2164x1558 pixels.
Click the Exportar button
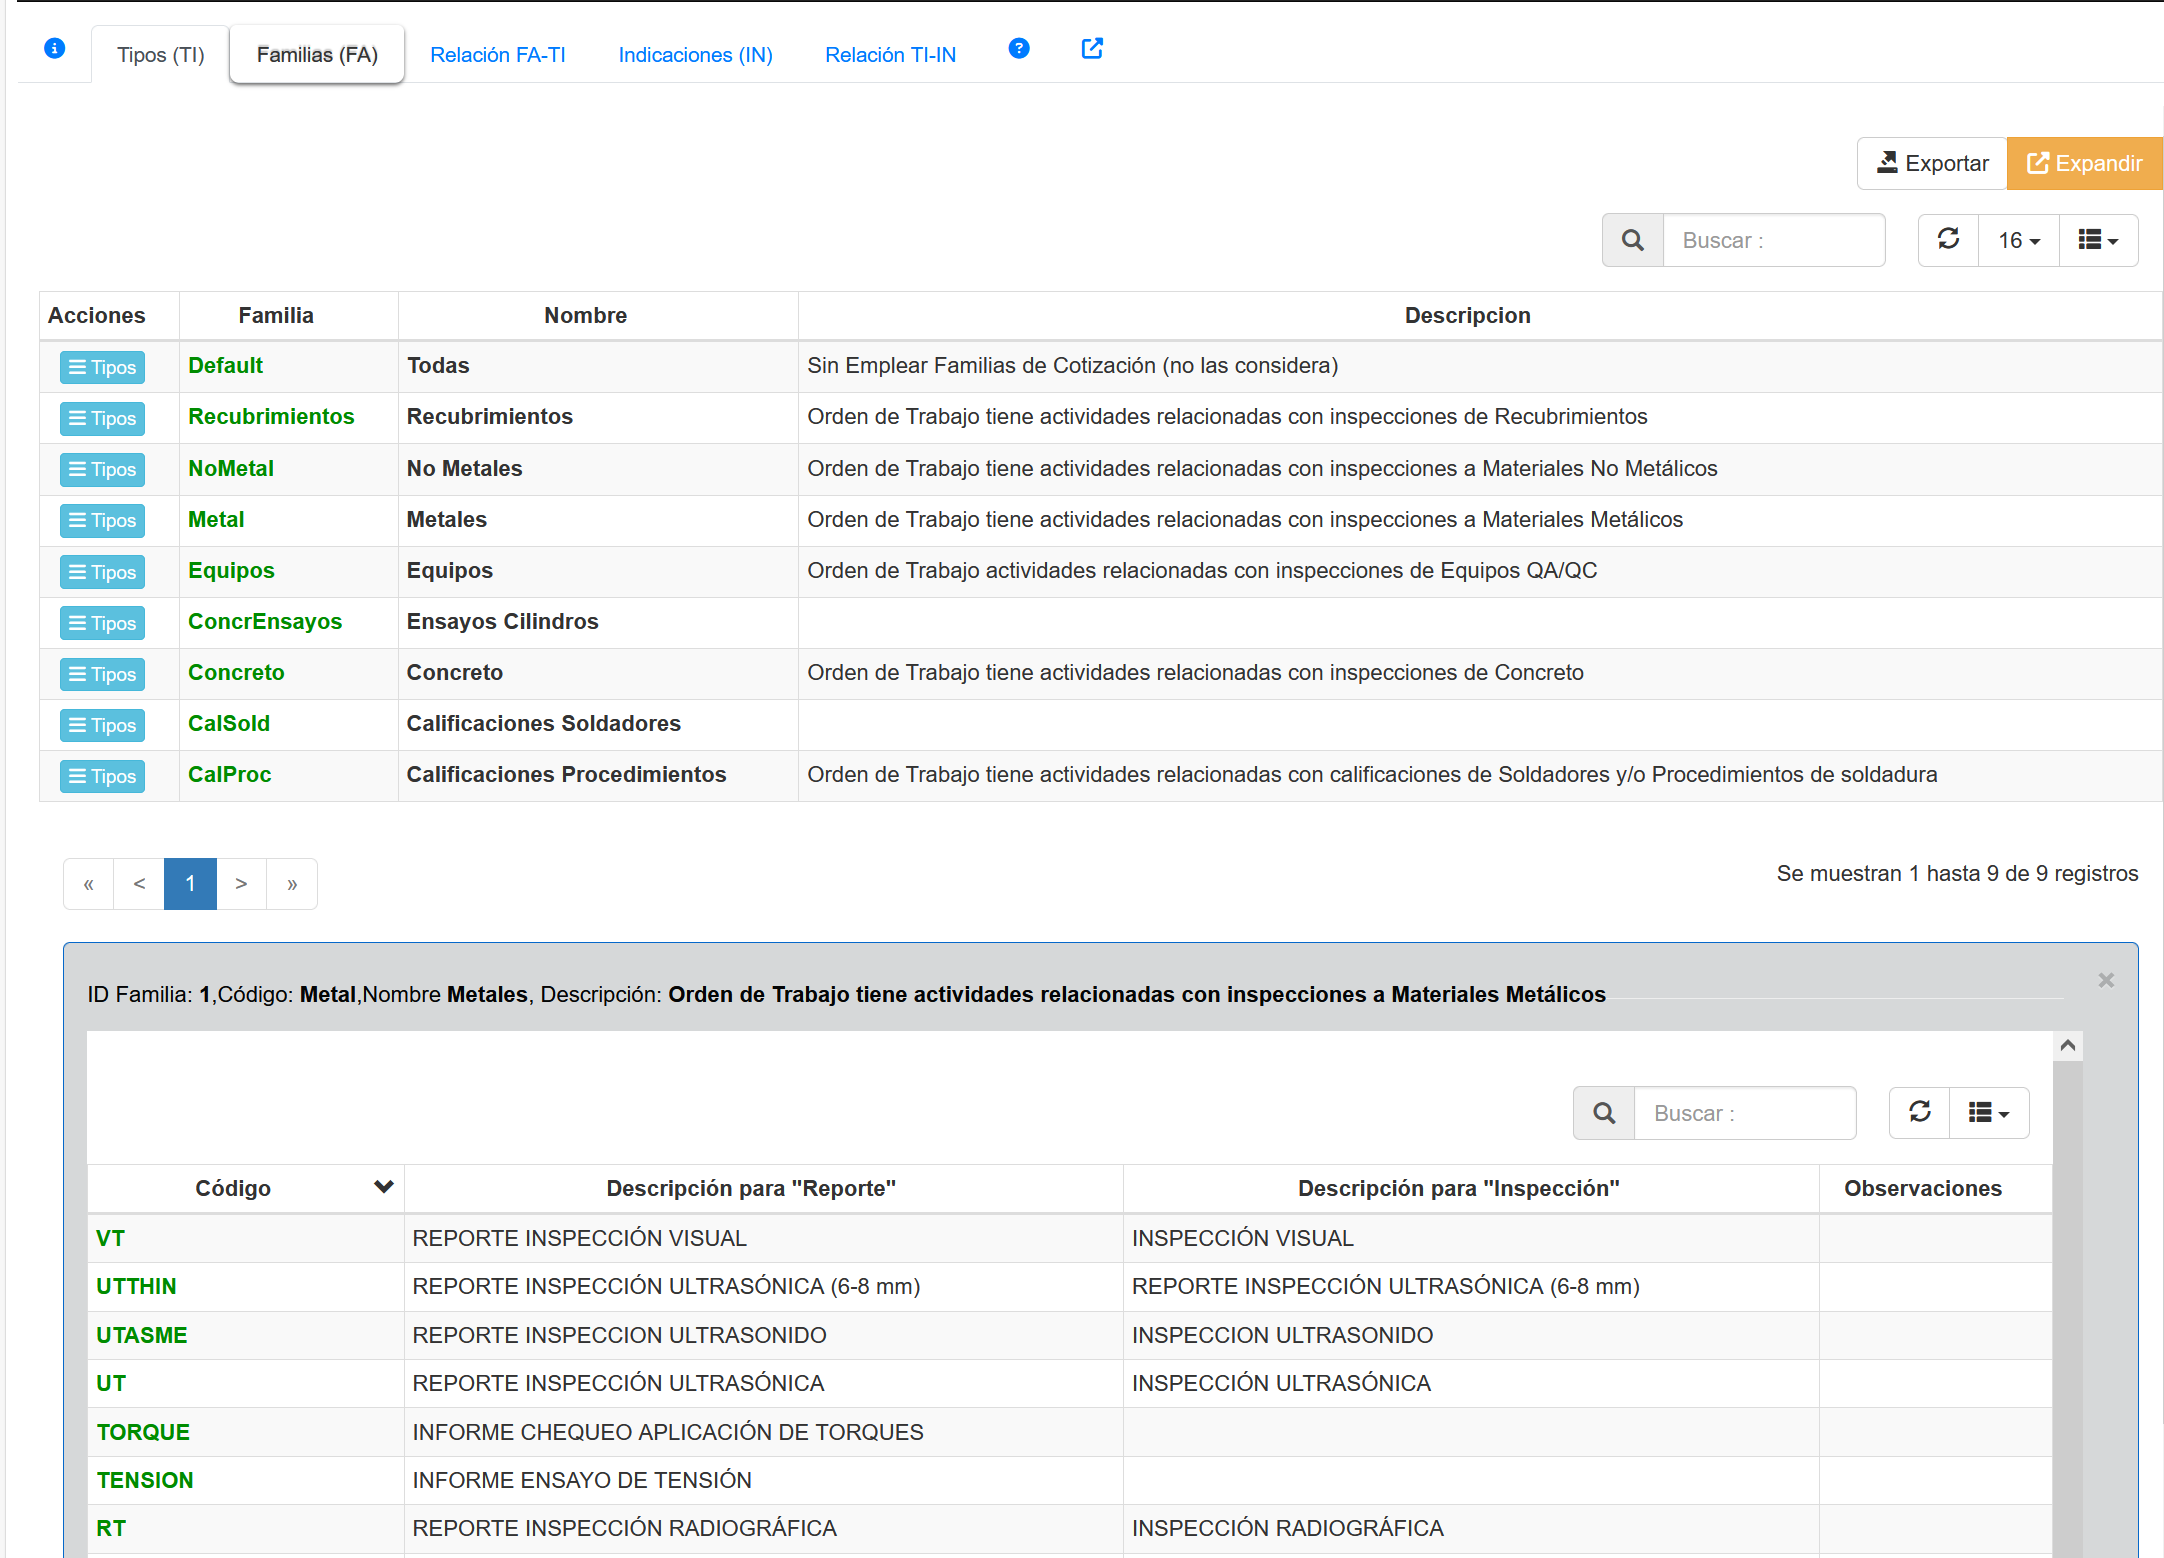pyautogui.click(x=1932, y=163)
